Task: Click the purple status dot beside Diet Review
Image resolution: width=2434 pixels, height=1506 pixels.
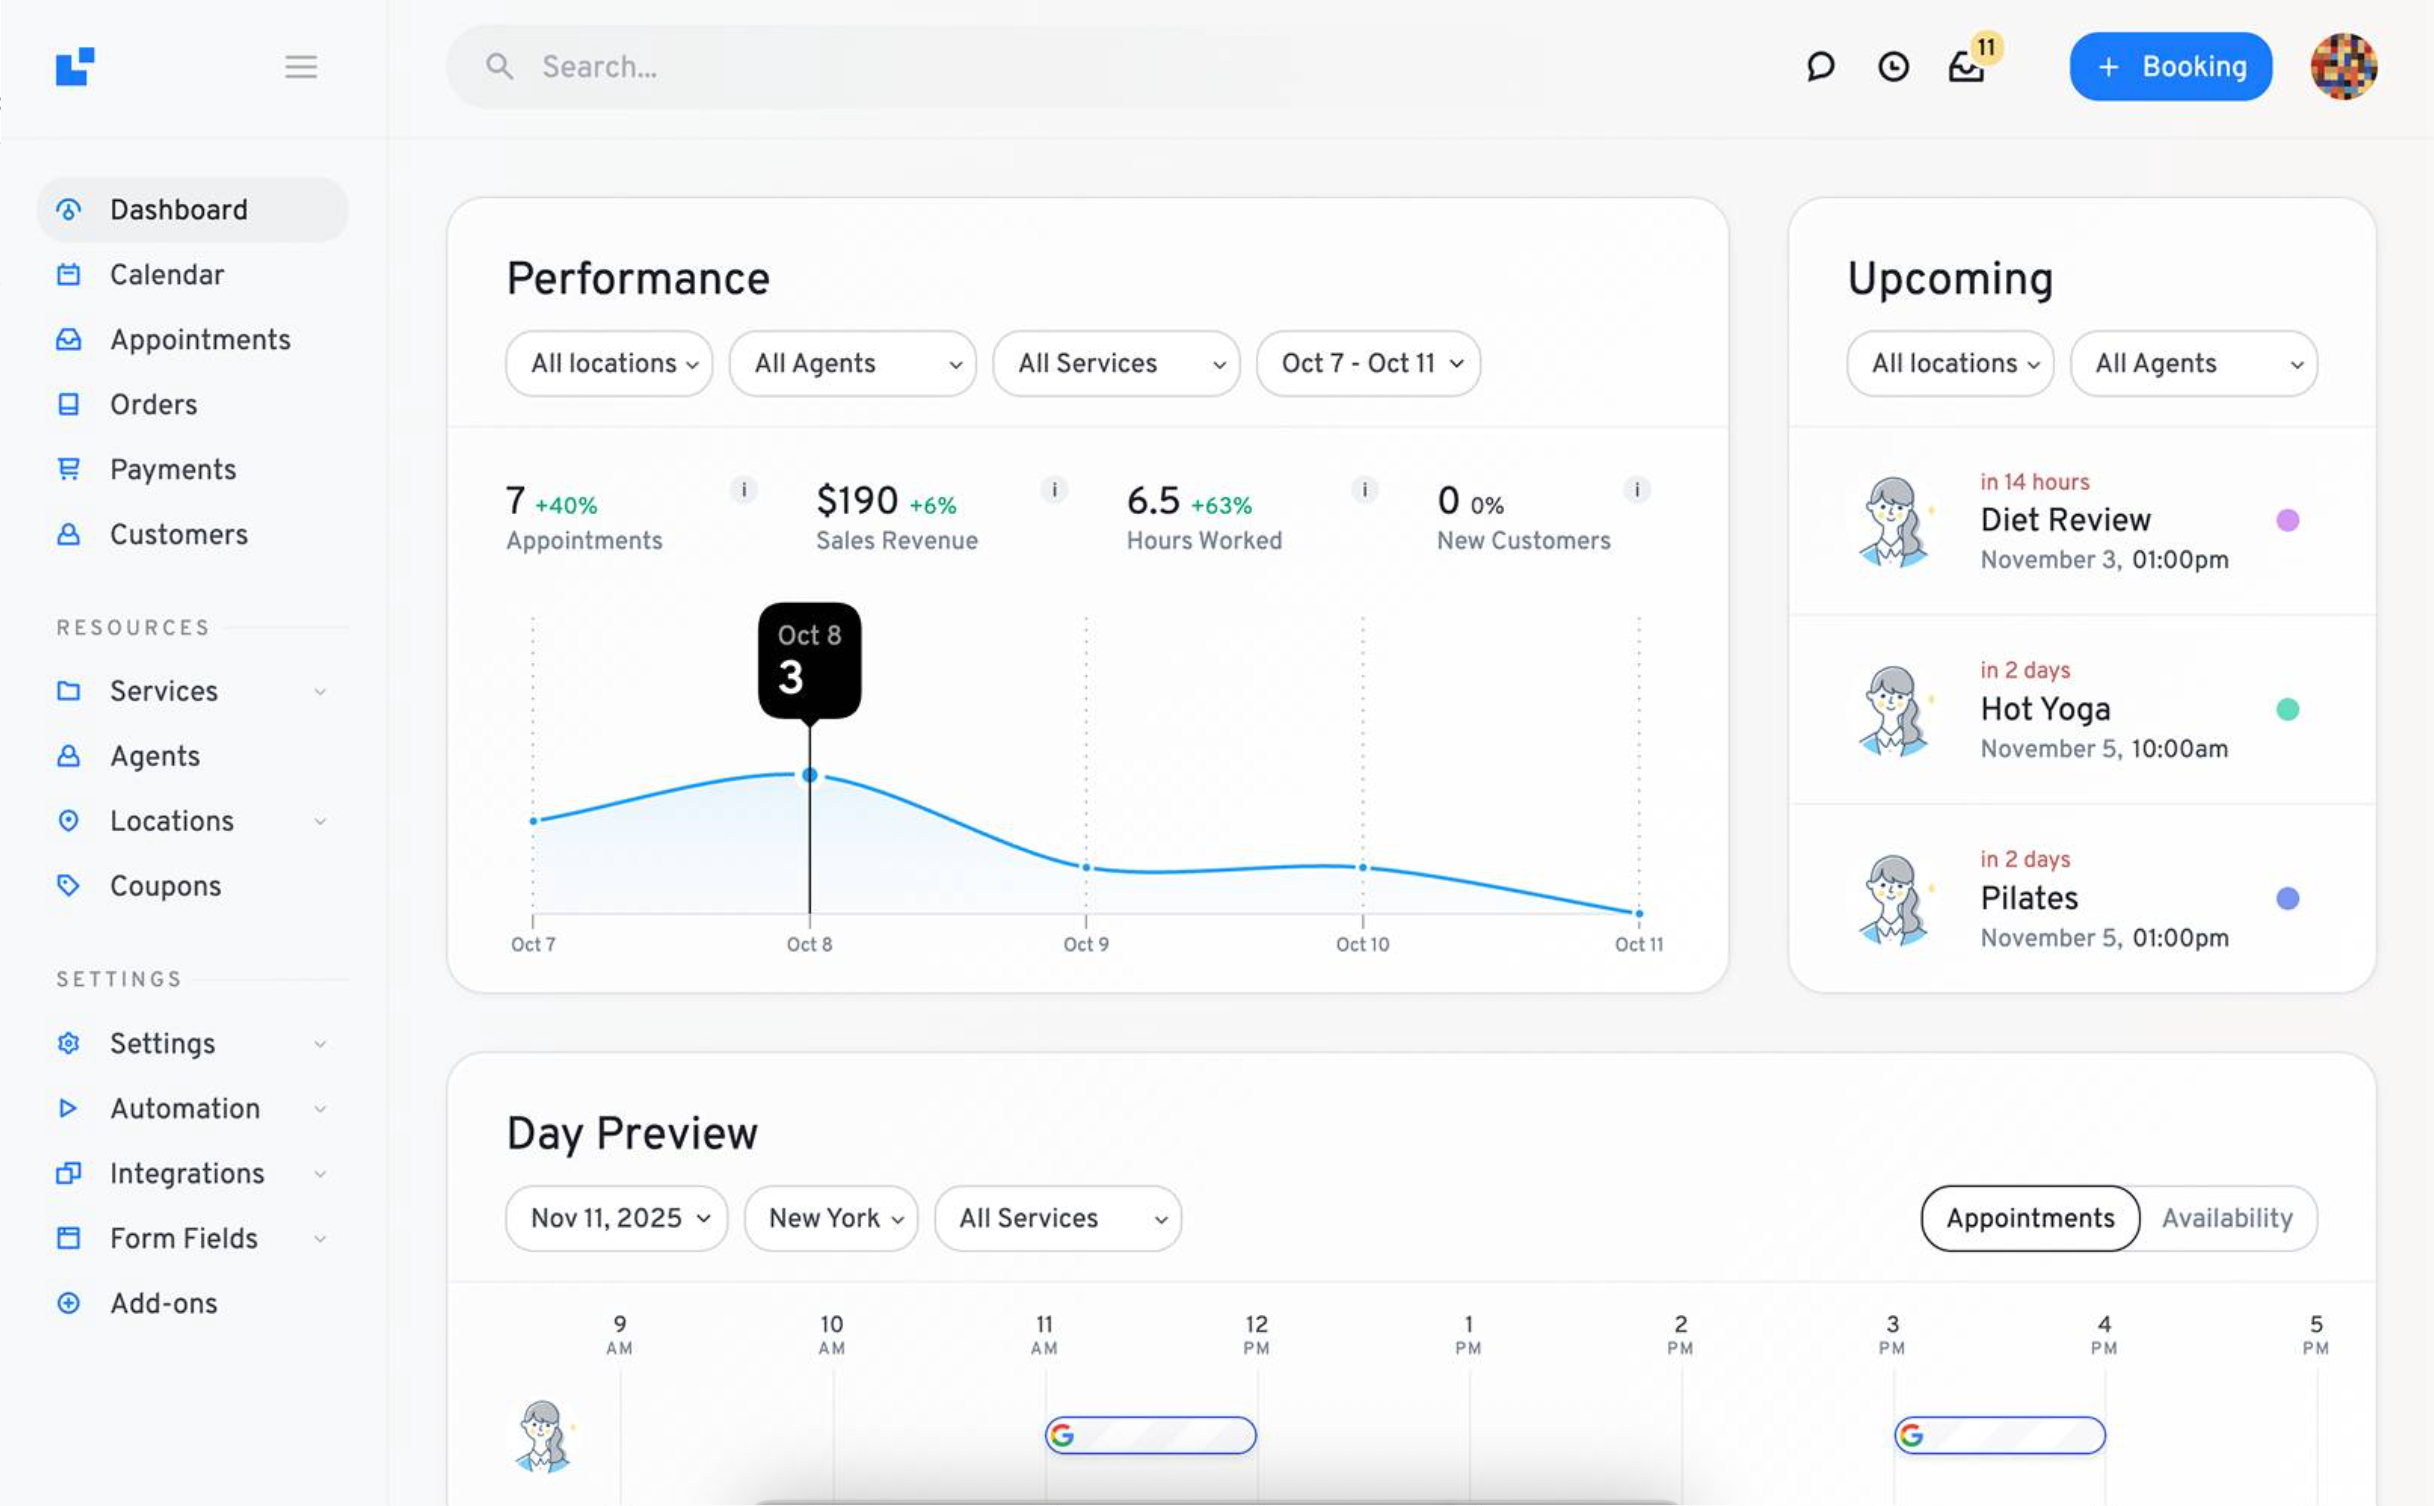Action: 2288,520
